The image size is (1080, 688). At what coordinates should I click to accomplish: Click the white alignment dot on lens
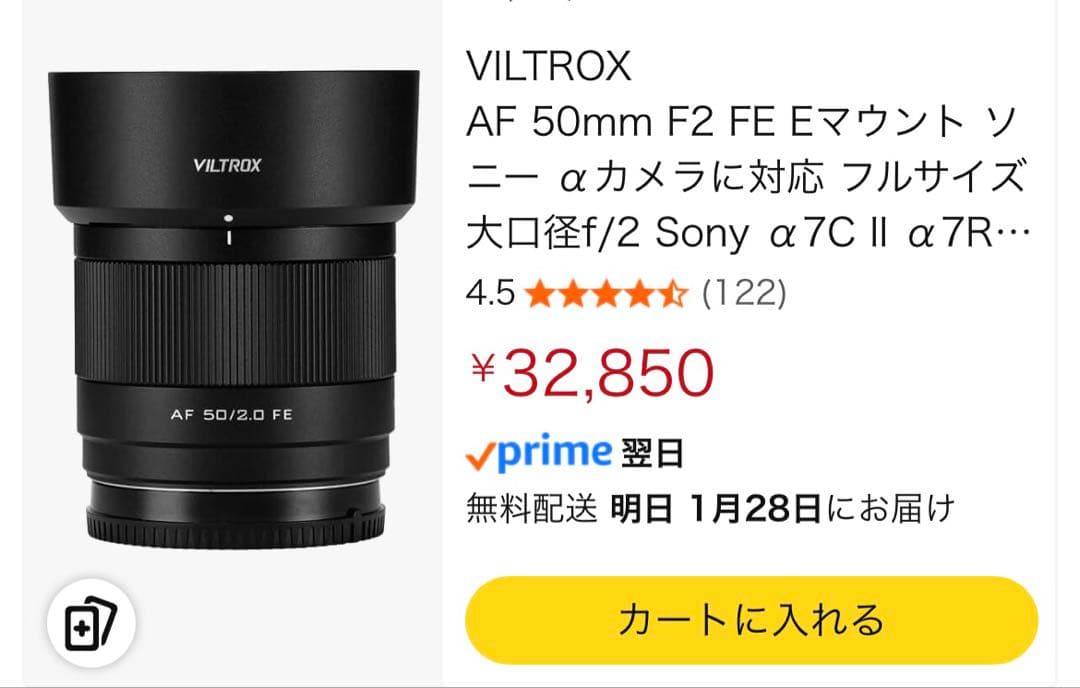tap(228, 218)
